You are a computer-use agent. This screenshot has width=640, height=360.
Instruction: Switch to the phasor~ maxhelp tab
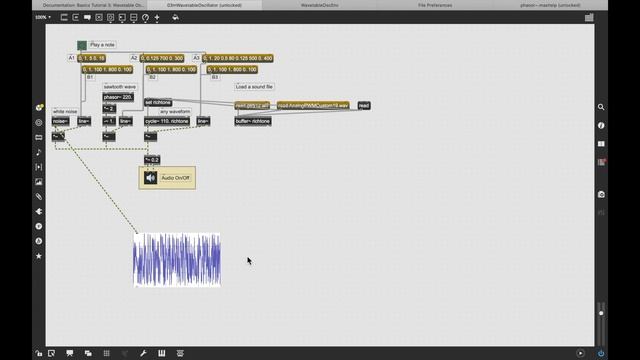(550, 5)
